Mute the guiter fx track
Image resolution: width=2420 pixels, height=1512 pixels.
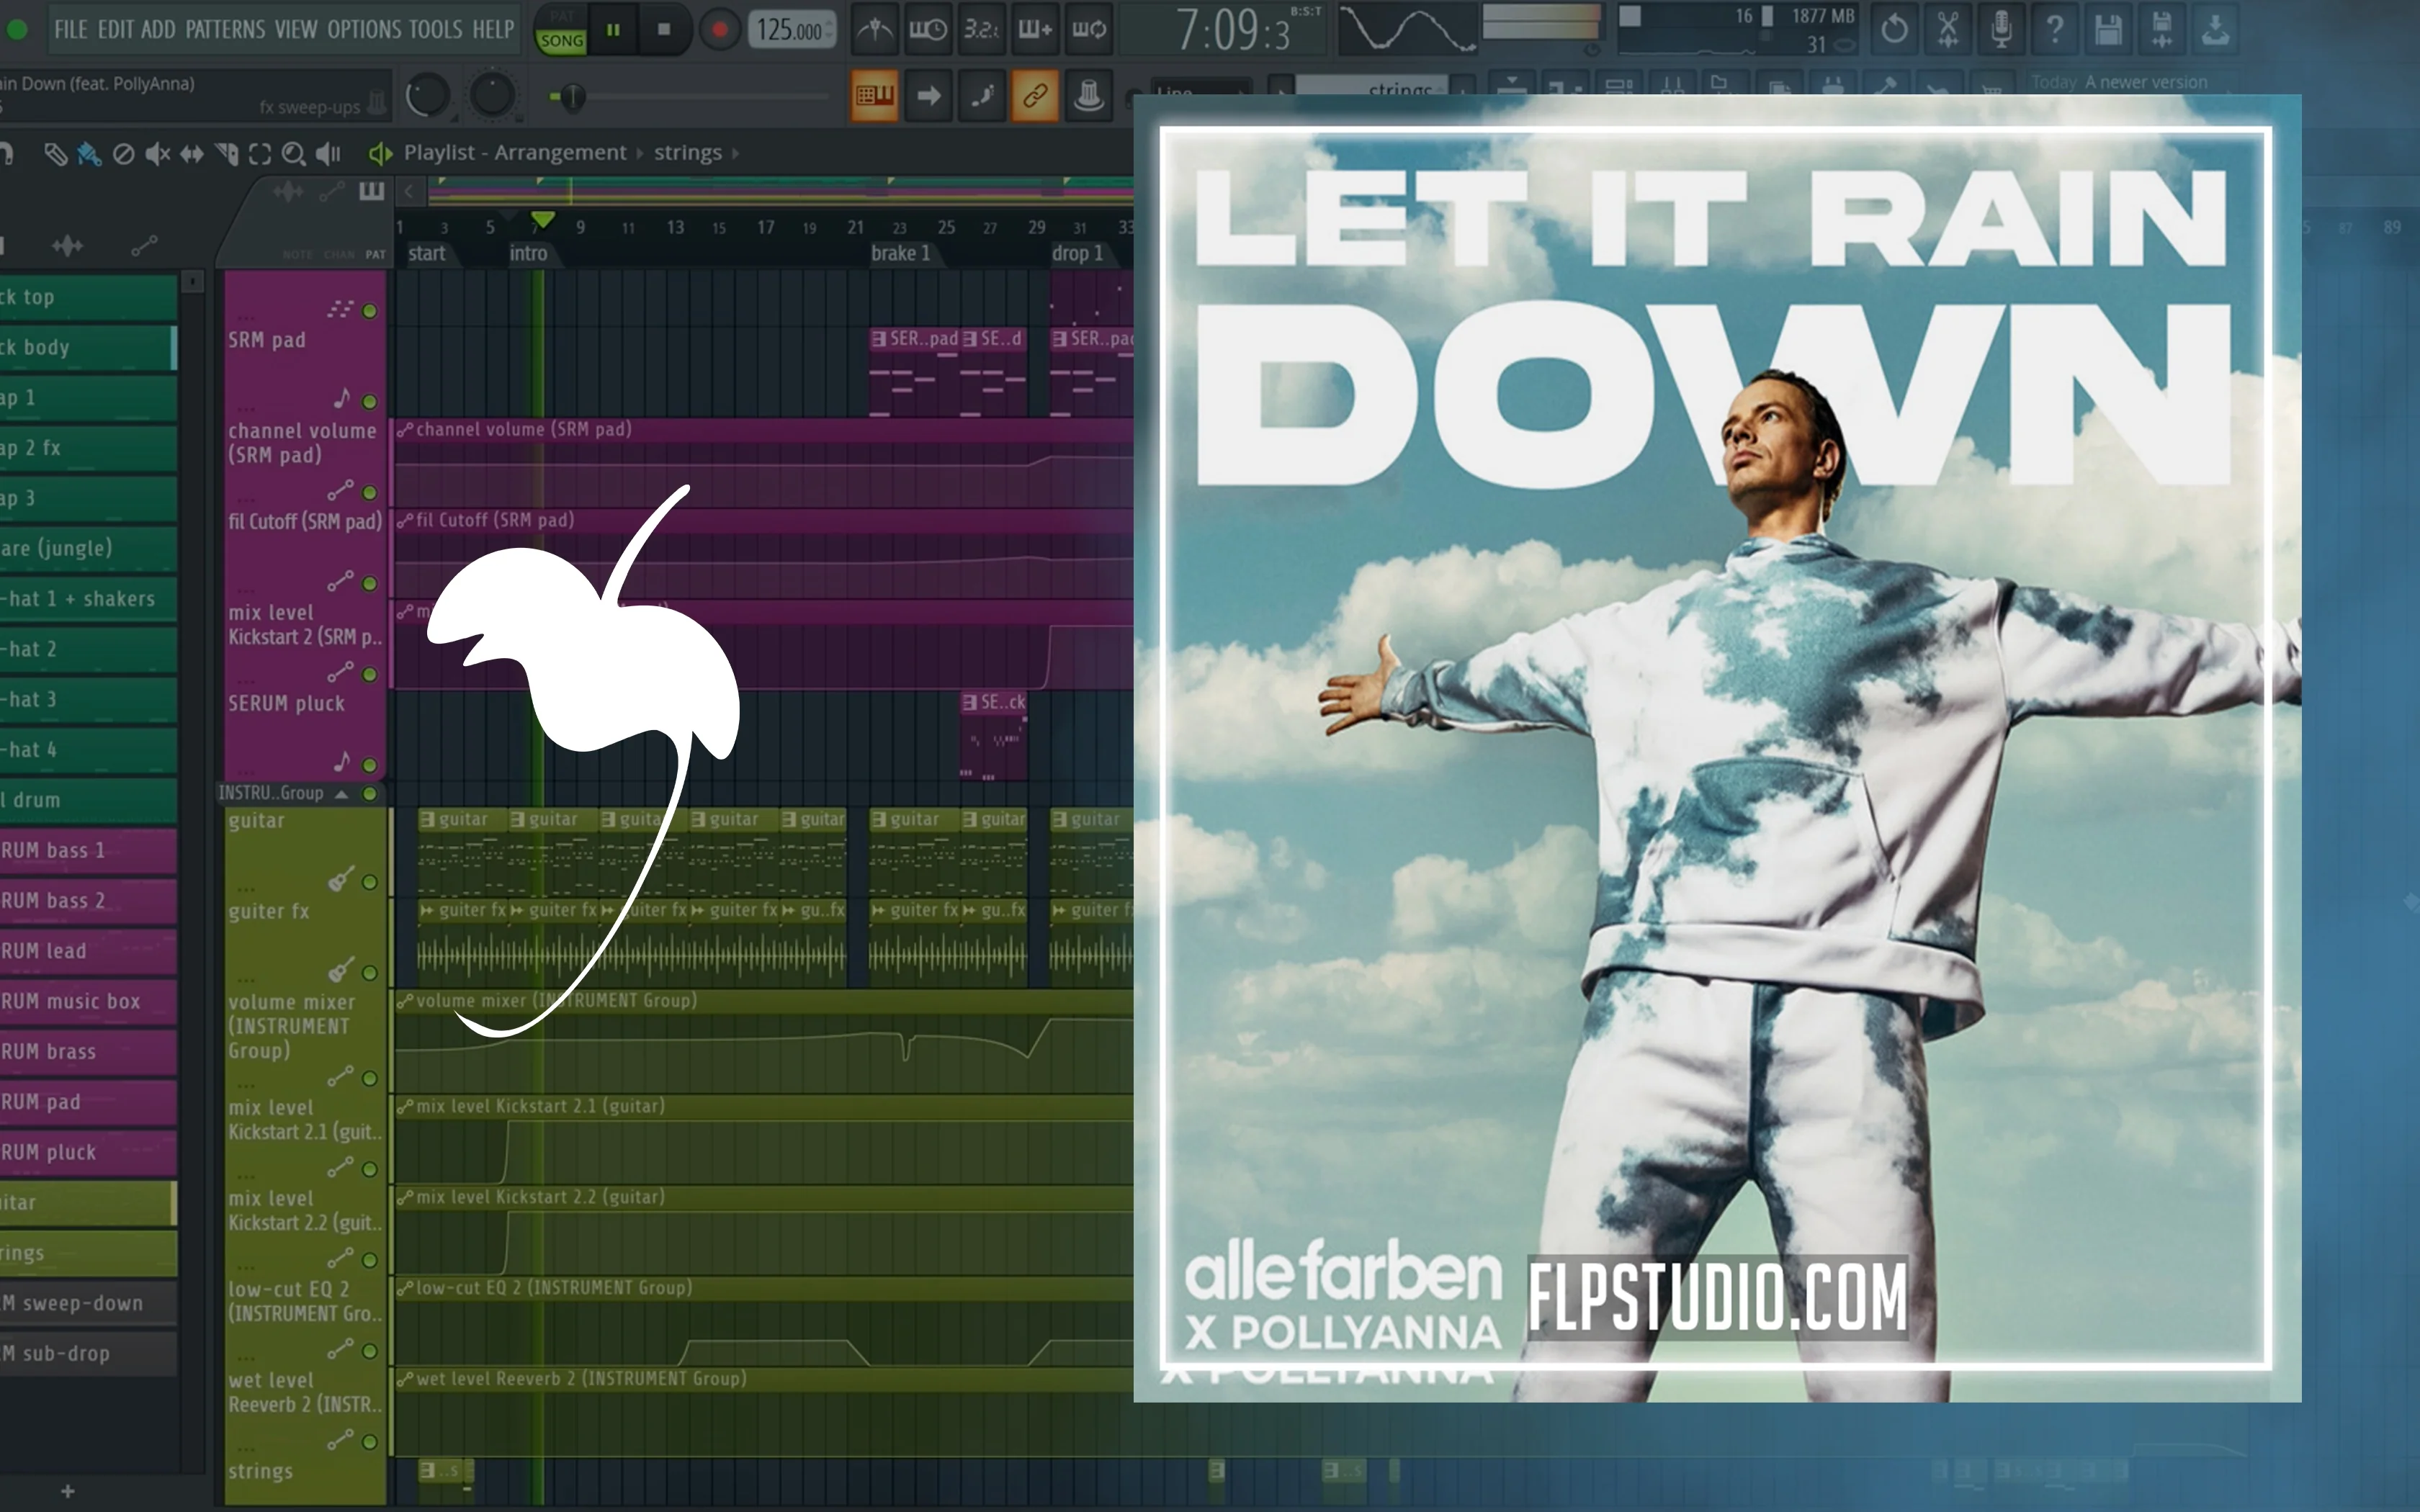[x=370, y=973]
